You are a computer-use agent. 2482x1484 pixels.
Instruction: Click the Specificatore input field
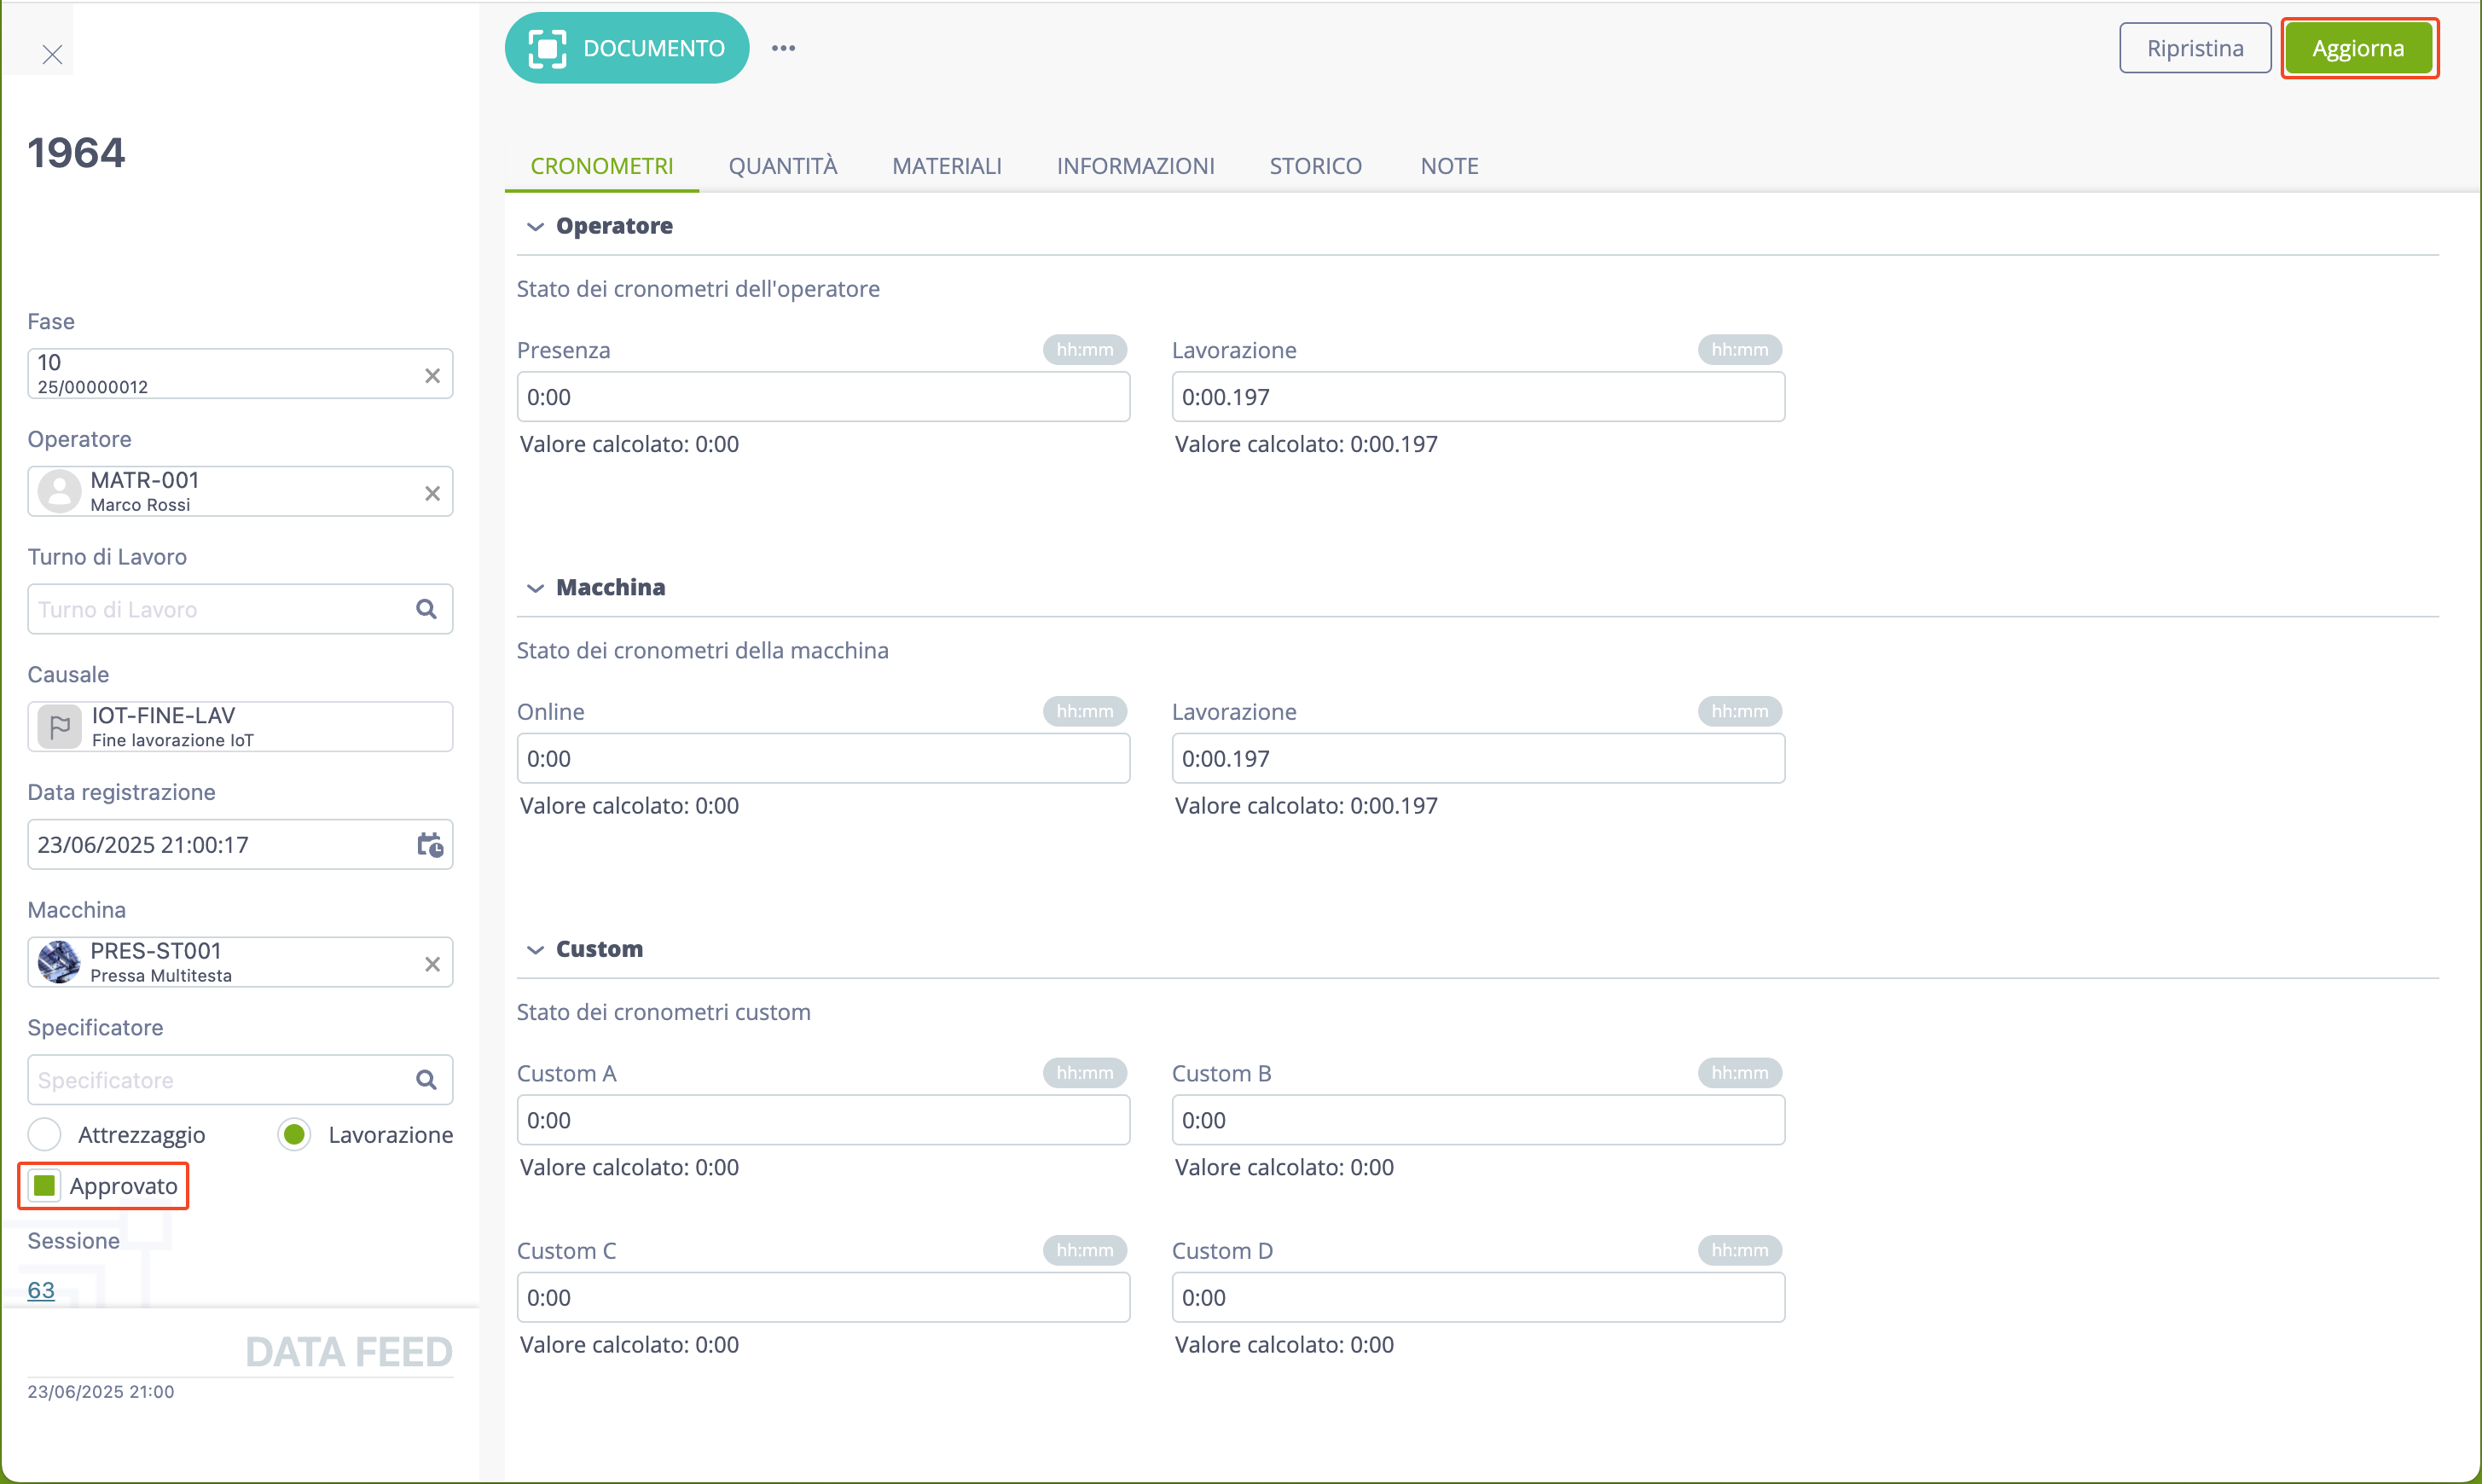click(240, 1080)
